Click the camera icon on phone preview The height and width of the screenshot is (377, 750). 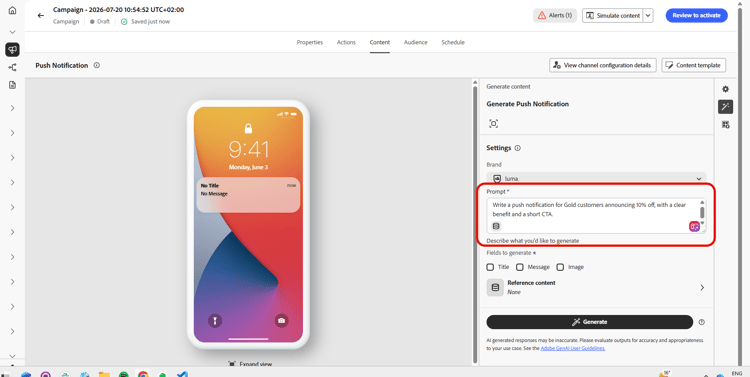tap(281, 321)
